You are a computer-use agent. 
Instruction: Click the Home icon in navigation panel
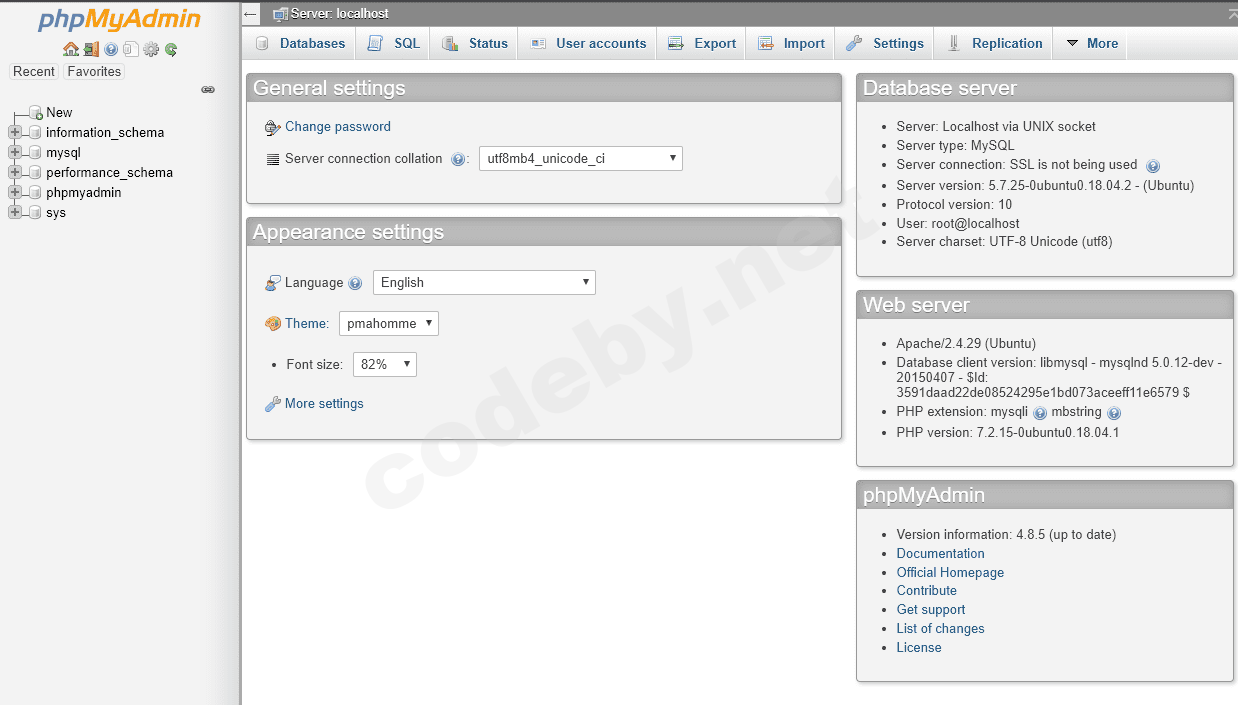(70, 49)
